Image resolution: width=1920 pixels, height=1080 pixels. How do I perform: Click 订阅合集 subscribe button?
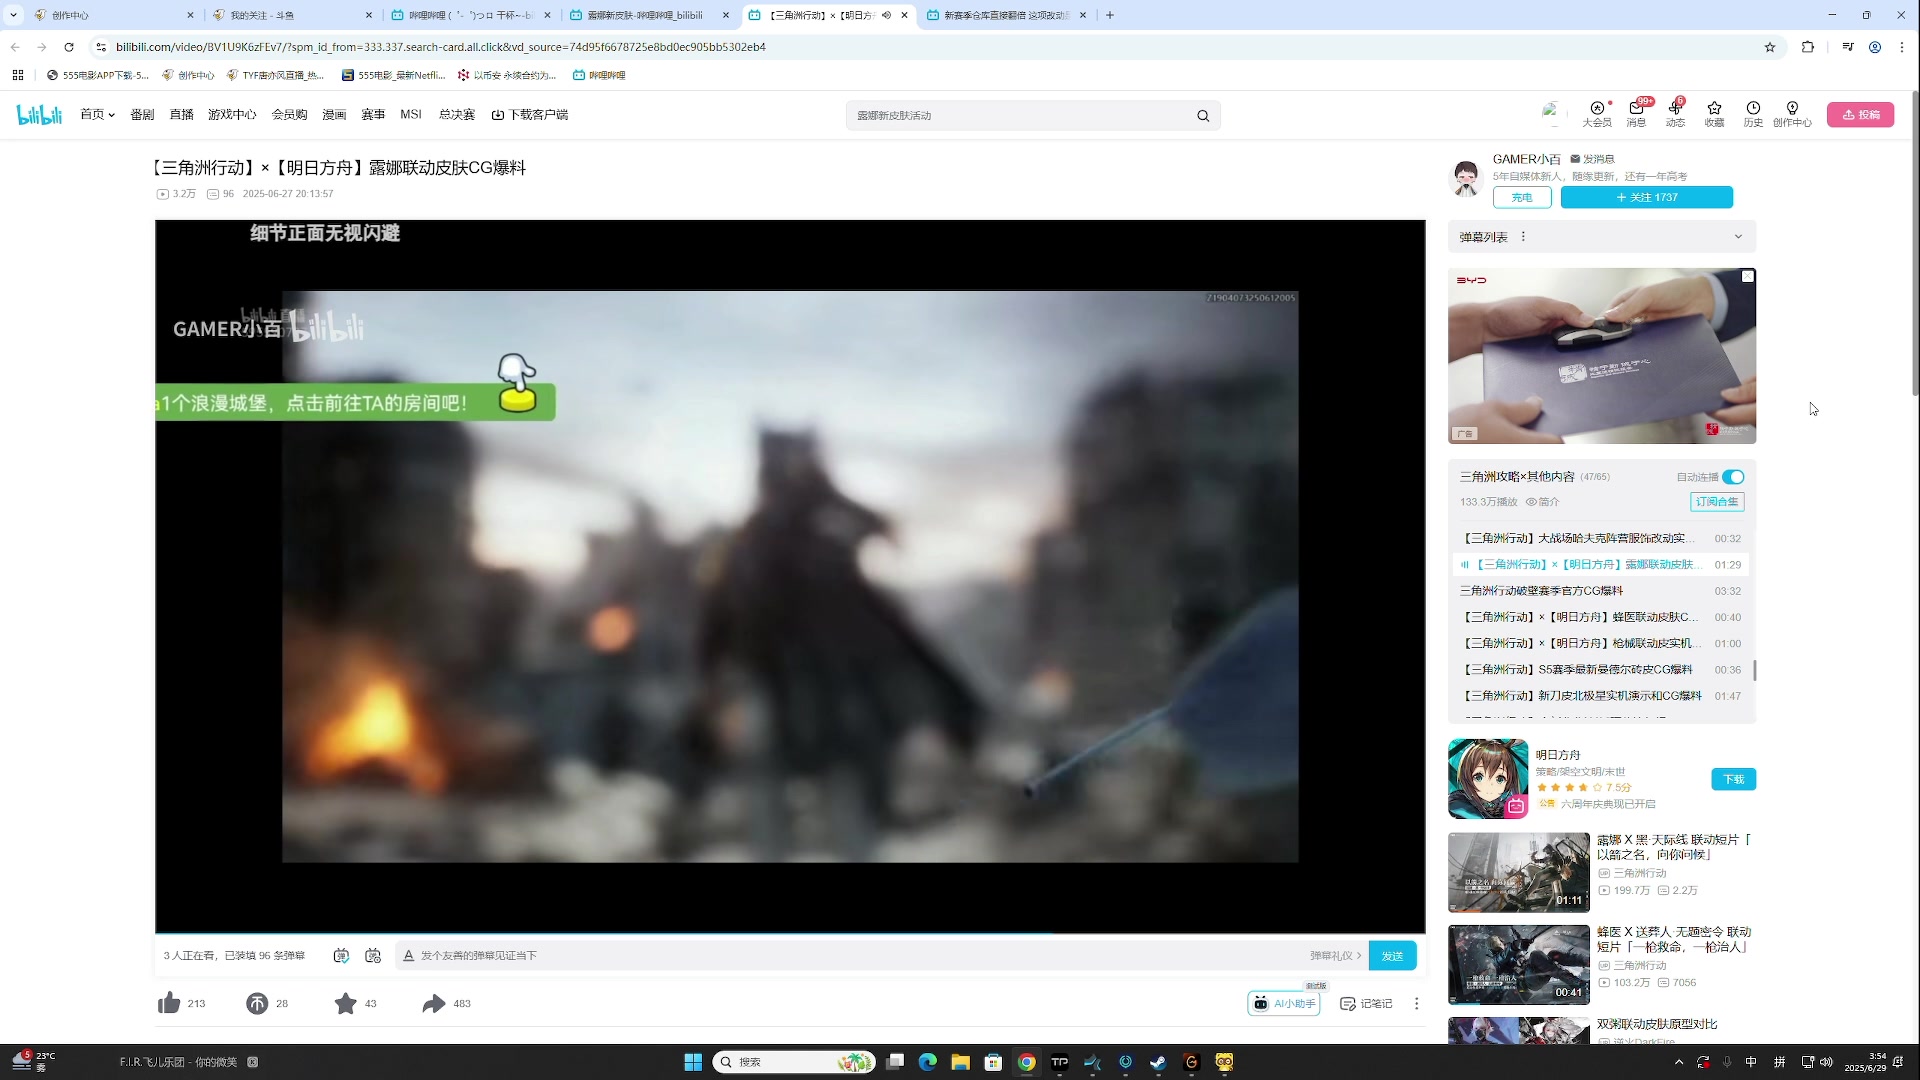(1717, 502)
